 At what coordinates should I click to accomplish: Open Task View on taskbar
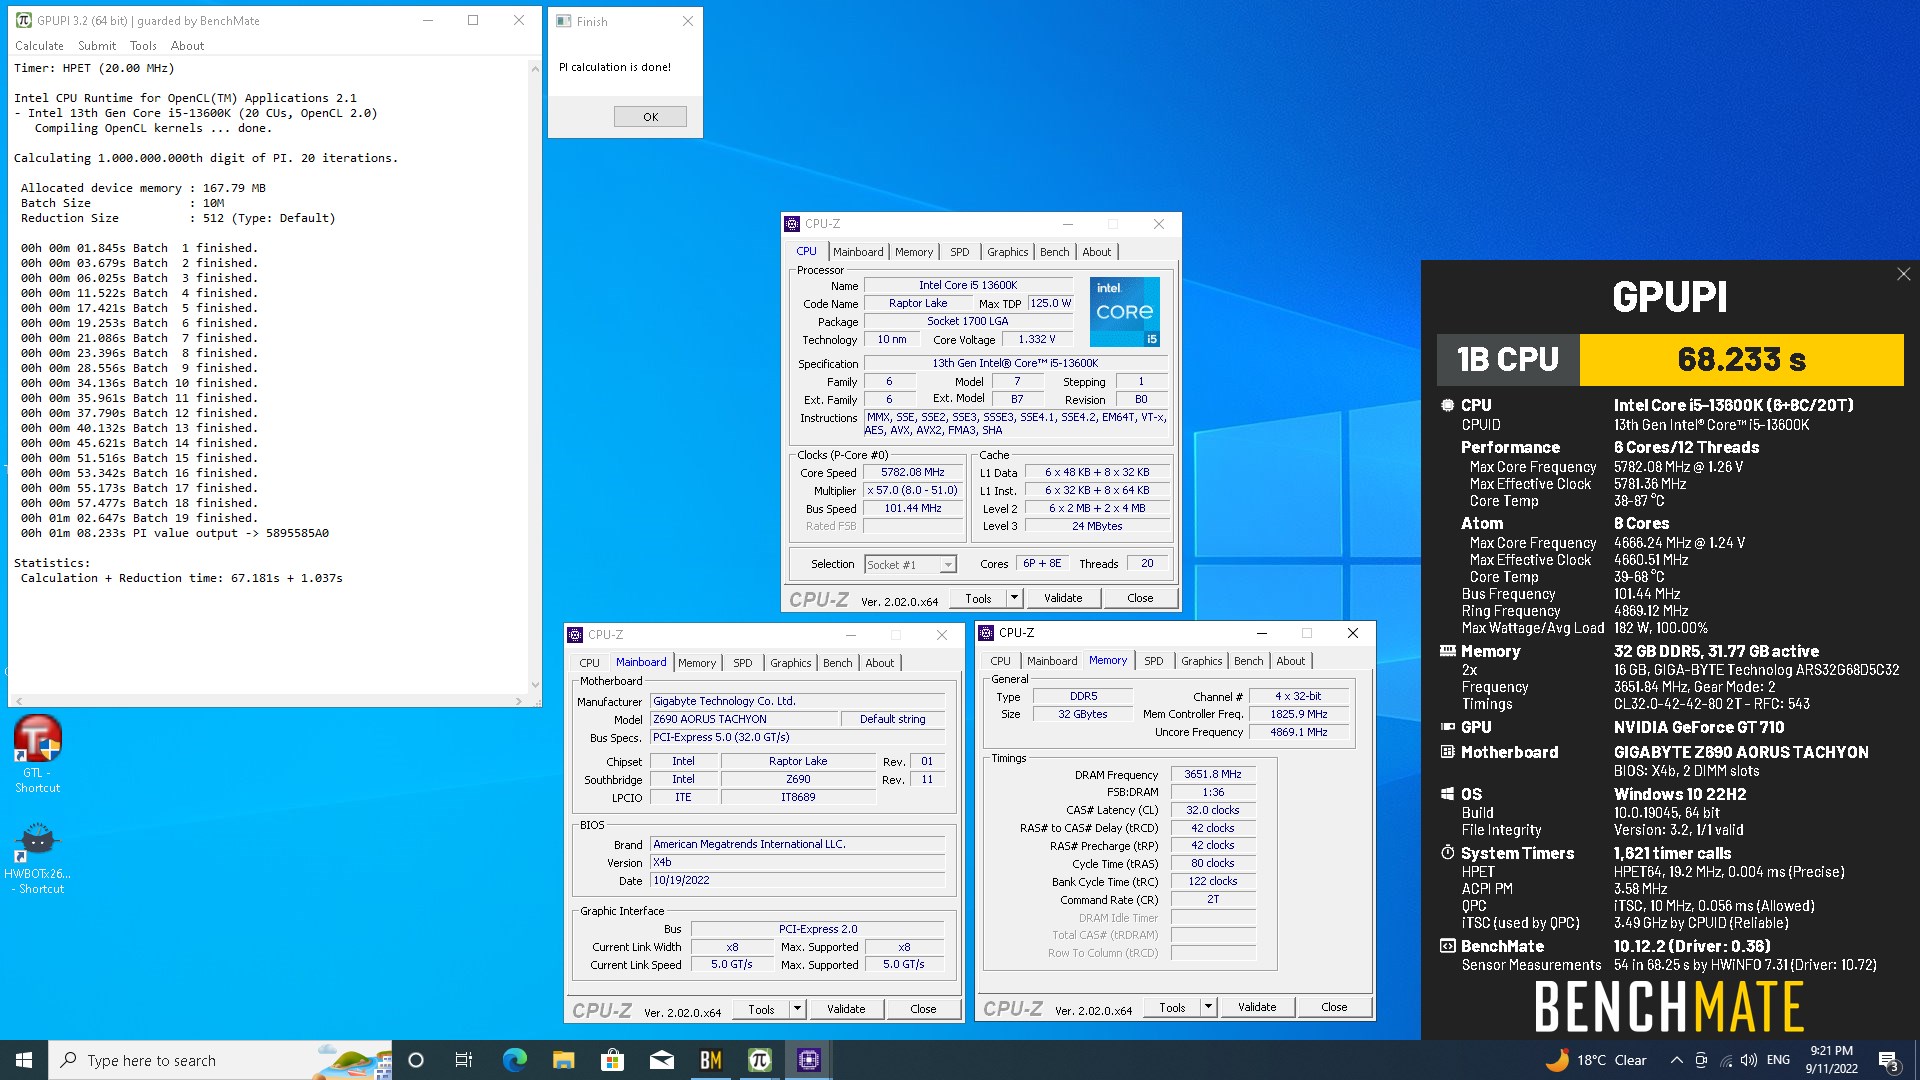point(463,1060)
